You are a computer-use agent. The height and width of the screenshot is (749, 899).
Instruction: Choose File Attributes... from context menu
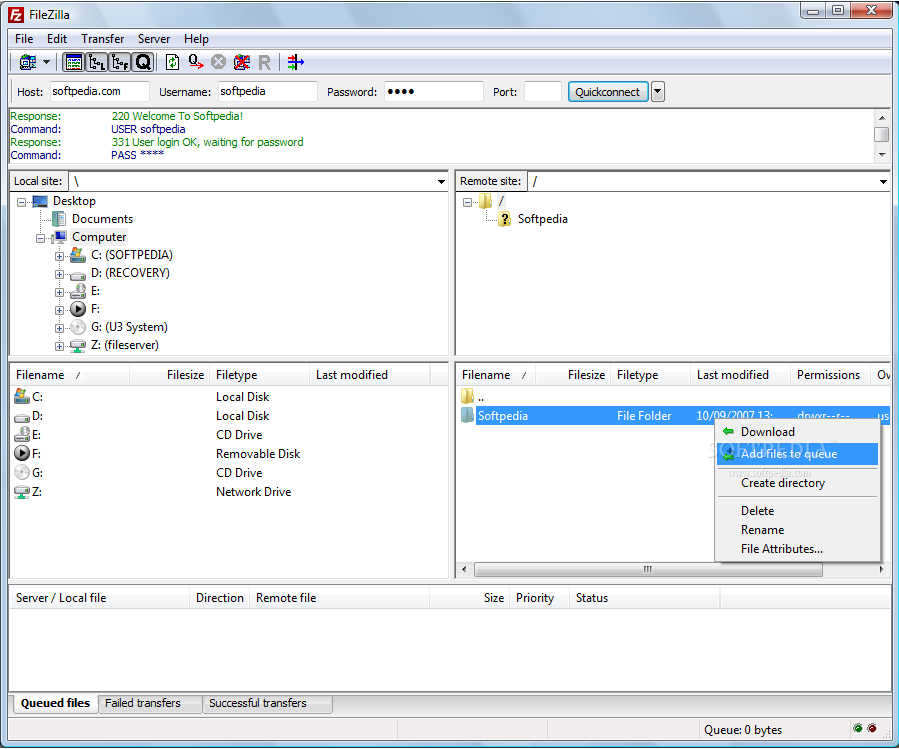[797, 549]
